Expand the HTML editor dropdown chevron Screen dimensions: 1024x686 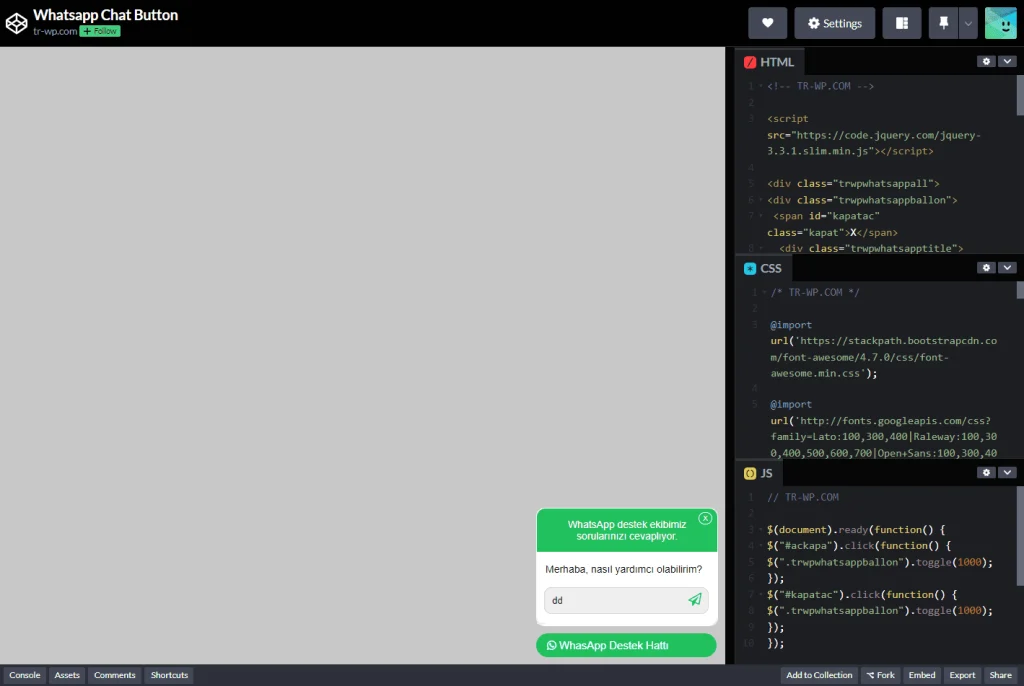tap(1007, 61)
